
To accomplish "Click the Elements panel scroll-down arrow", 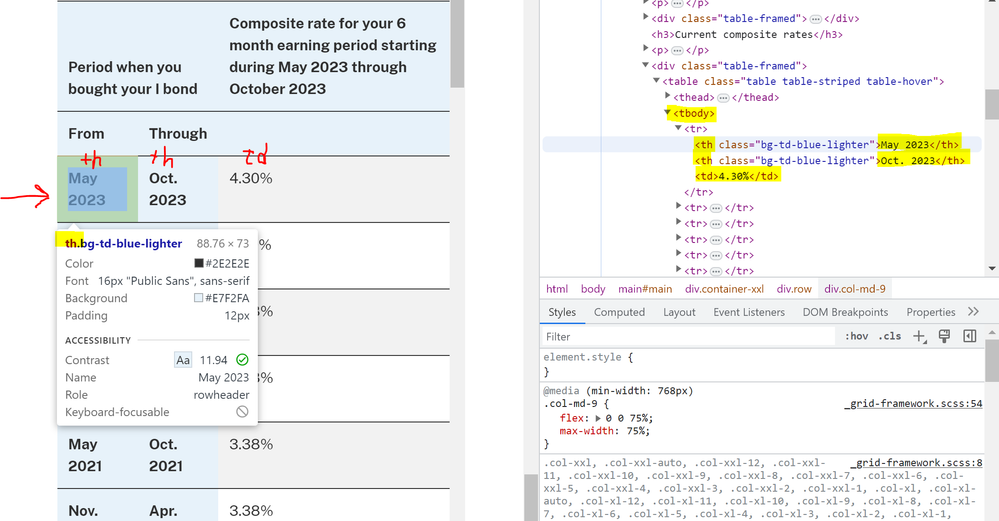I will click(x=992, y=269).
